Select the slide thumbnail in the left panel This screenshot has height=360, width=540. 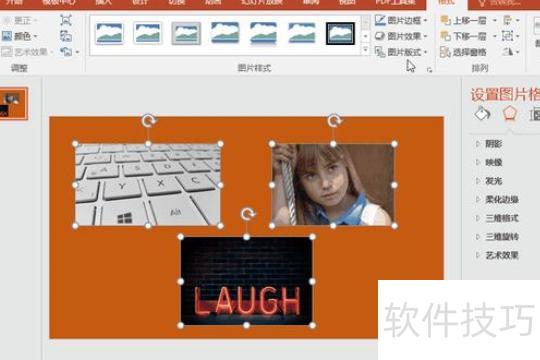(13, 104)
